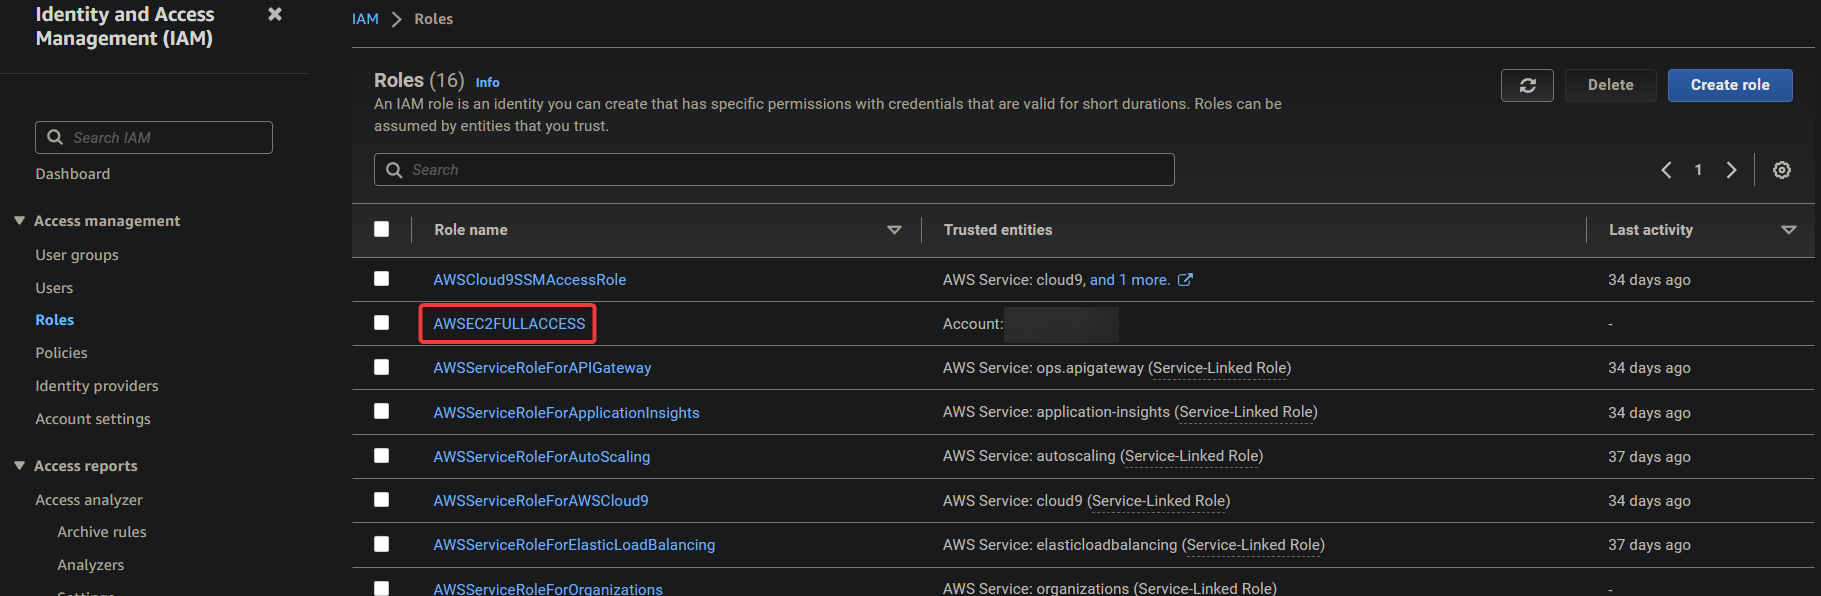Open Account settings in sidebar

[x=93, y=419]
